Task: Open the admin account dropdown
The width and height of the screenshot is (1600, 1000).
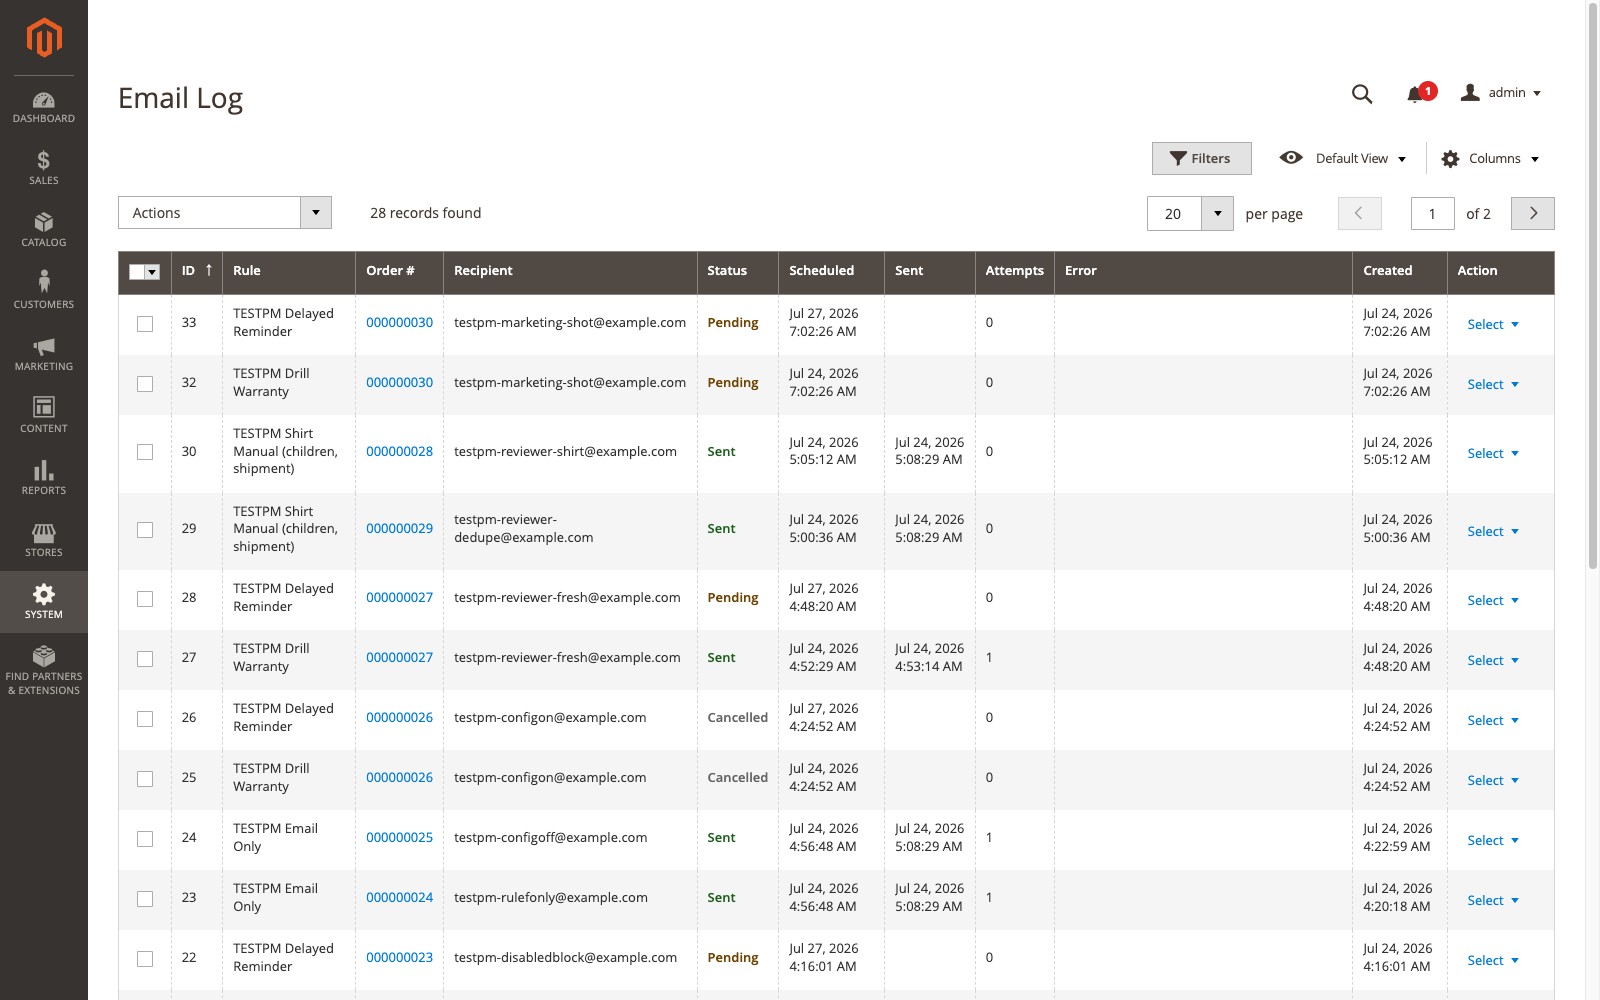Action: pyautogui.click(x=1501, y=93)
